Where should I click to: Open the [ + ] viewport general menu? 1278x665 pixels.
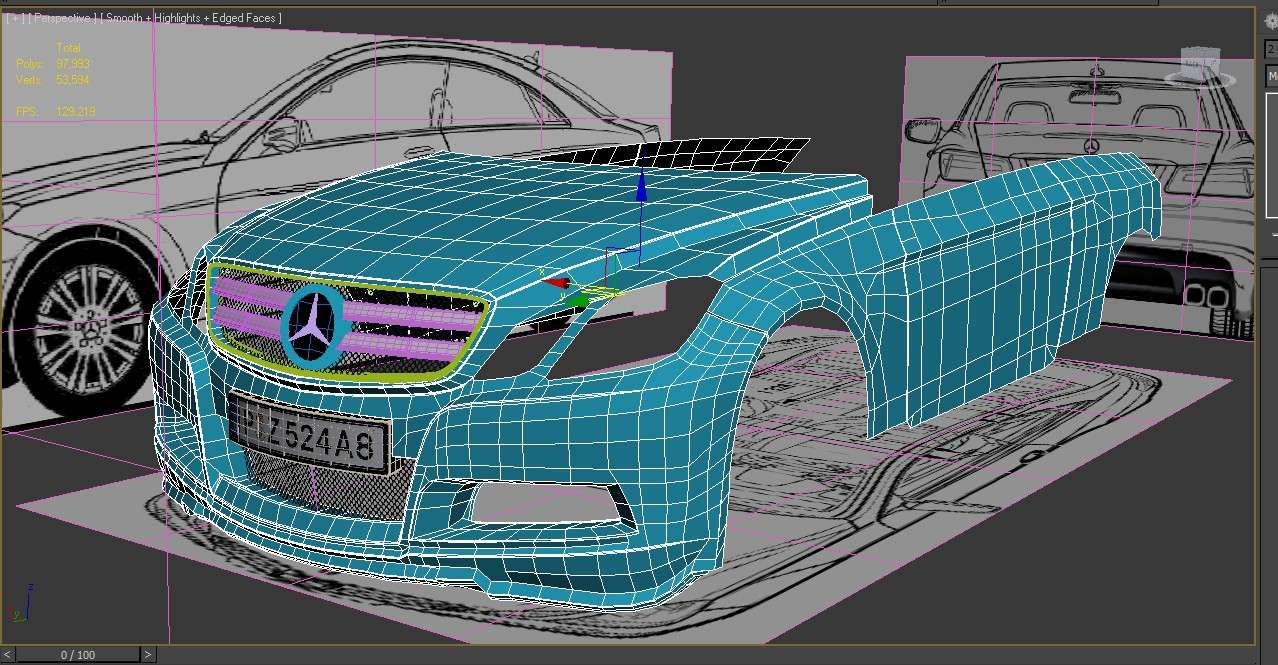click(15, 18)
